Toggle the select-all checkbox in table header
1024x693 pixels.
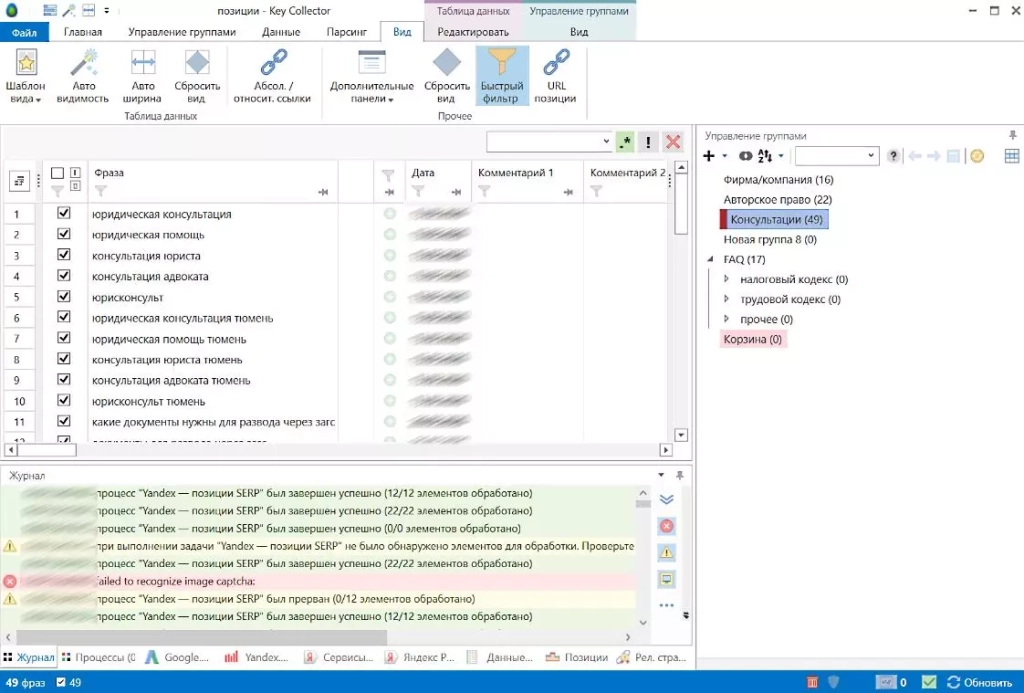(x=57, y=173)
